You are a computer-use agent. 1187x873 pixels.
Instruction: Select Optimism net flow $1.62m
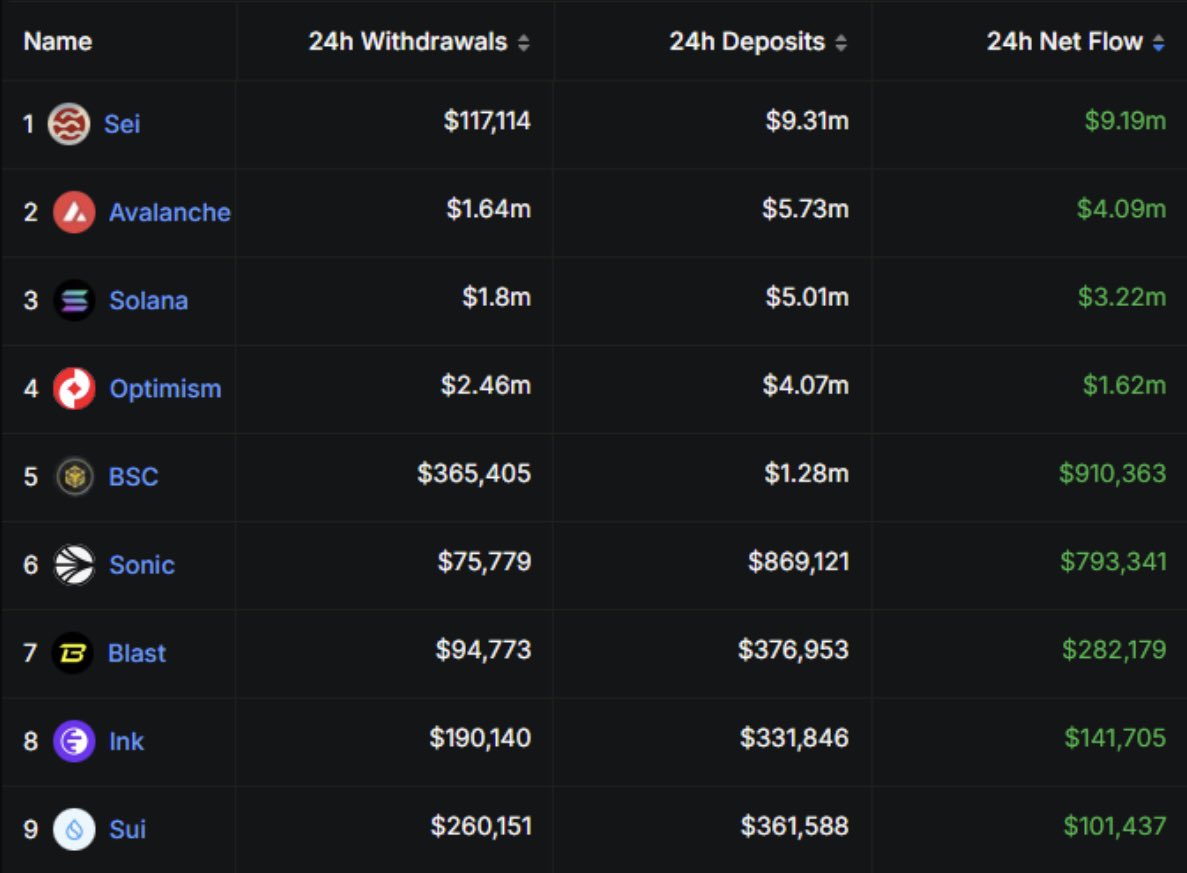(1124, 385)
